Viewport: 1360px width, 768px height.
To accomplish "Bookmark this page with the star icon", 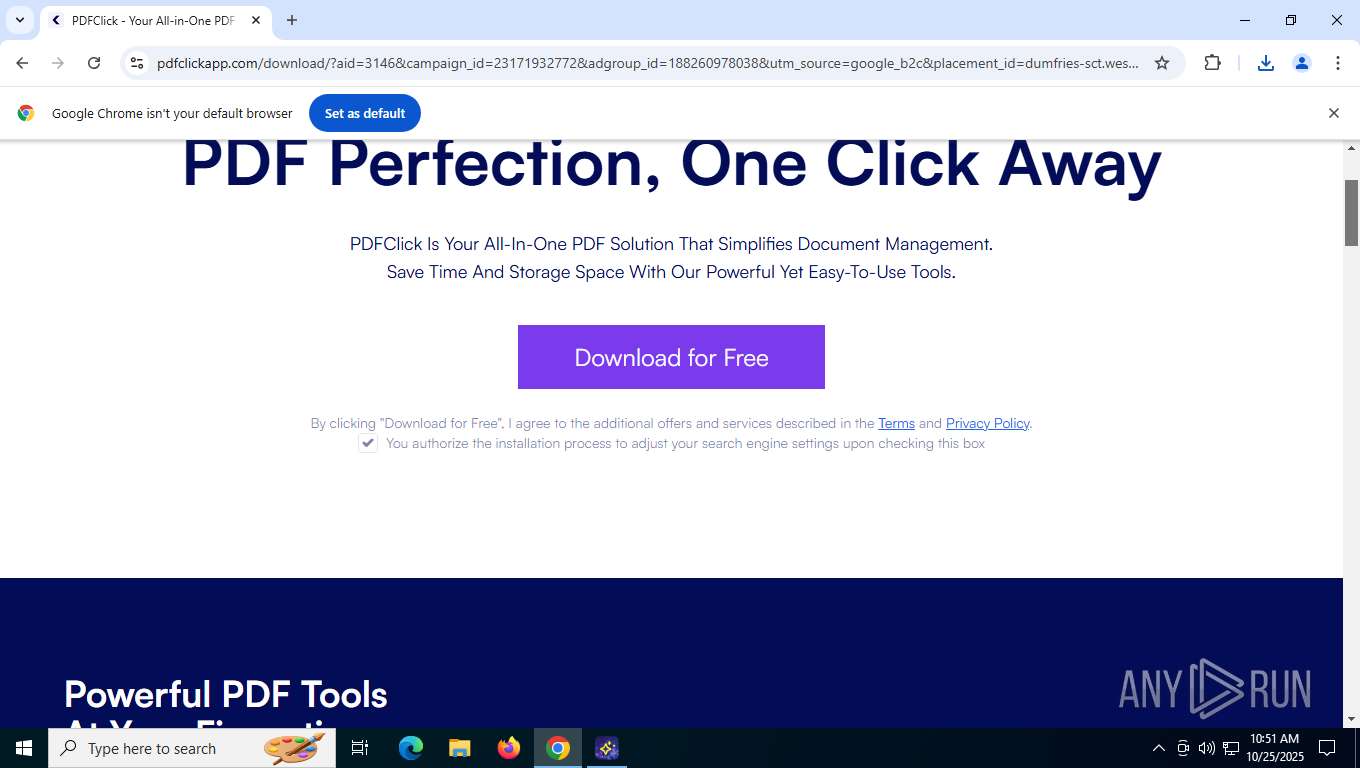I will pos(1162,63).
